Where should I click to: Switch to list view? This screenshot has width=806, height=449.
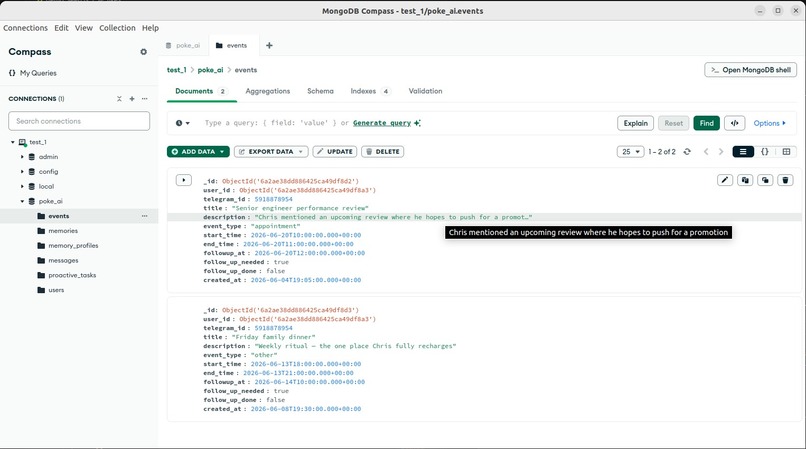(x=743, y=152)
